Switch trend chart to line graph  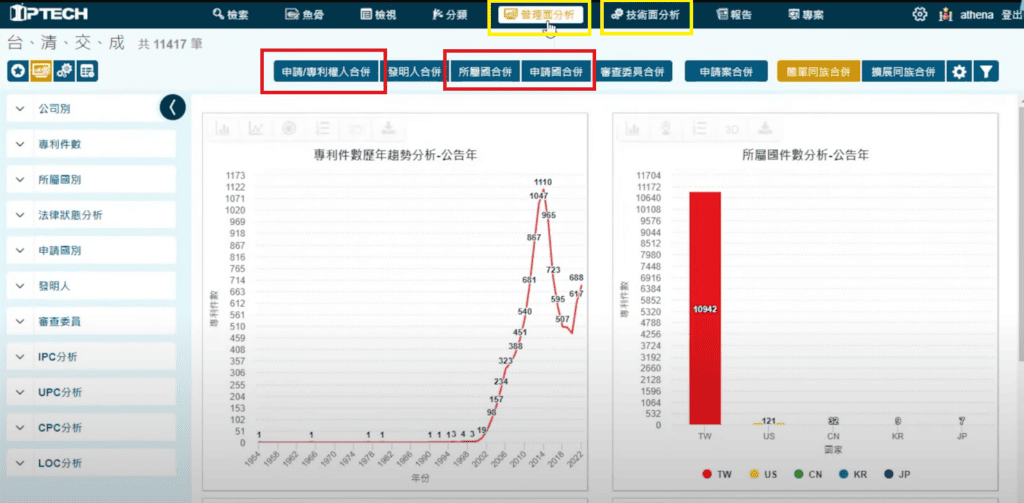[257, 128]
